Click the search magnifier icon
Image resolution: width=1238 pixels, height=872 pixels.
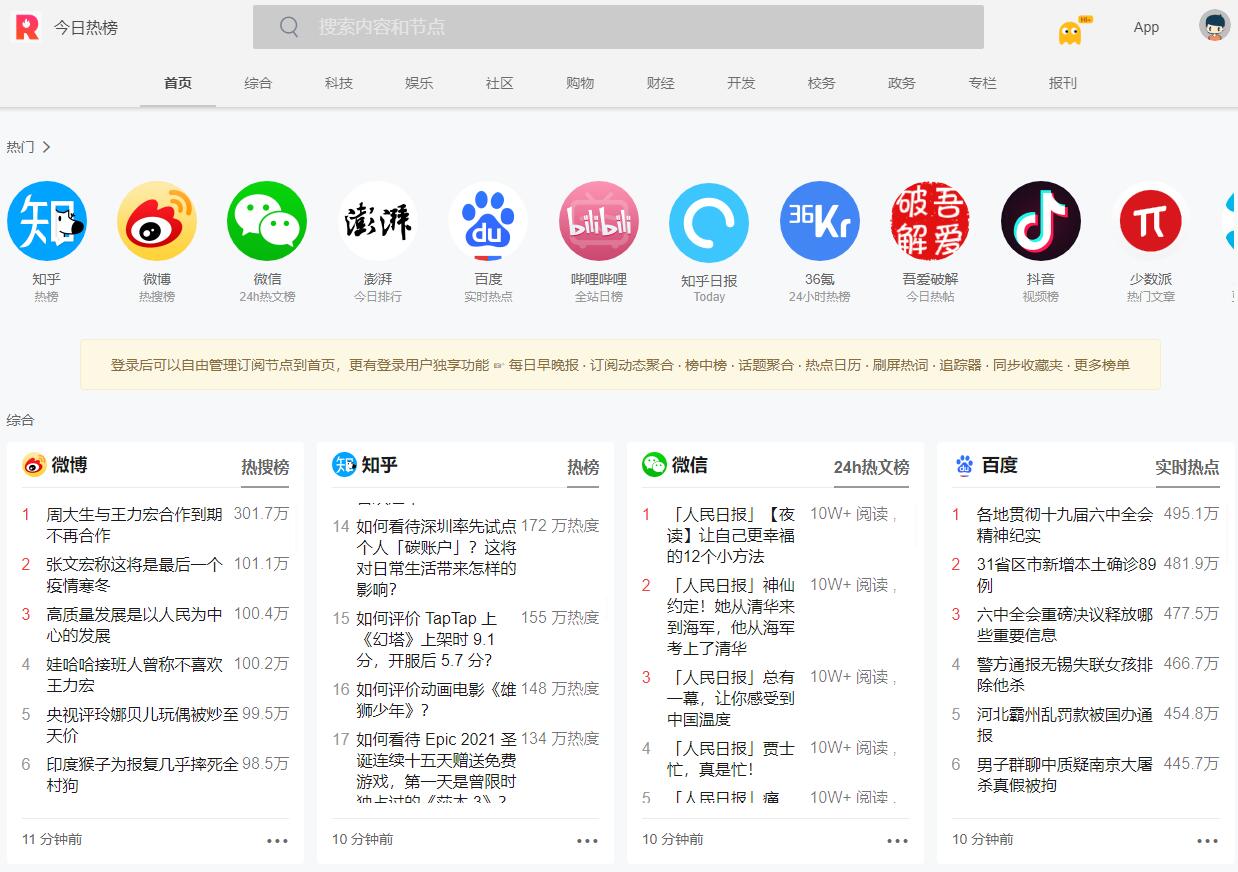(x=289, y=27)
